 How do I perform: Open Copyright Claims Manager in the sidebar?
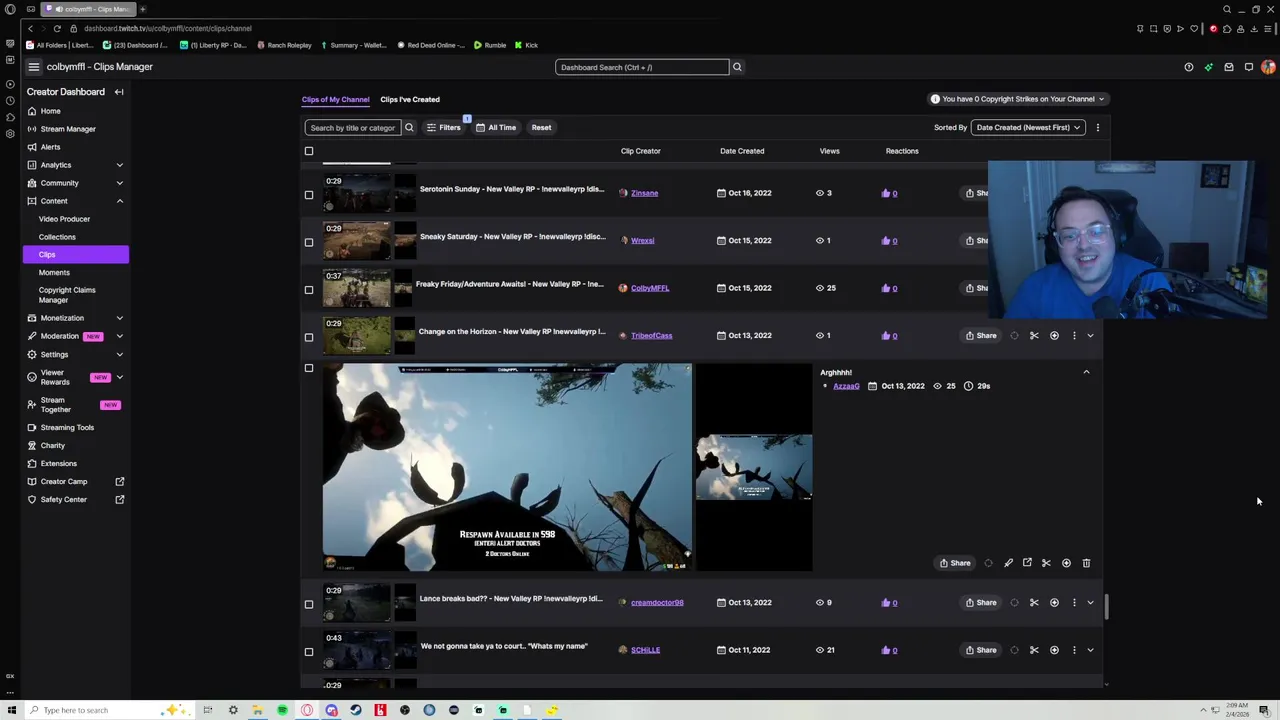pyautogui.click(x=67, y=295)
